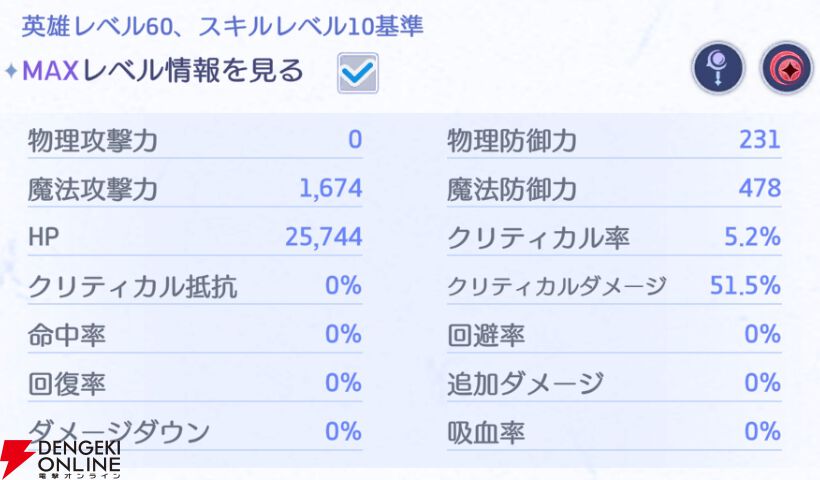Screen dimensions: 820x480
Task: Select the 物理攻撃力 stat row
Action: click(x=195, y=140)
